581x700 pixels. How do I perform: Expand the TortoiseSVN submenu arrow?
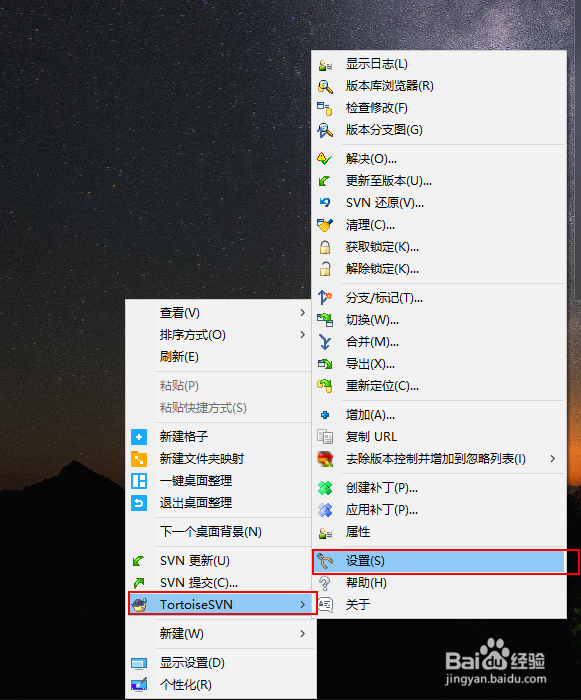303,604
